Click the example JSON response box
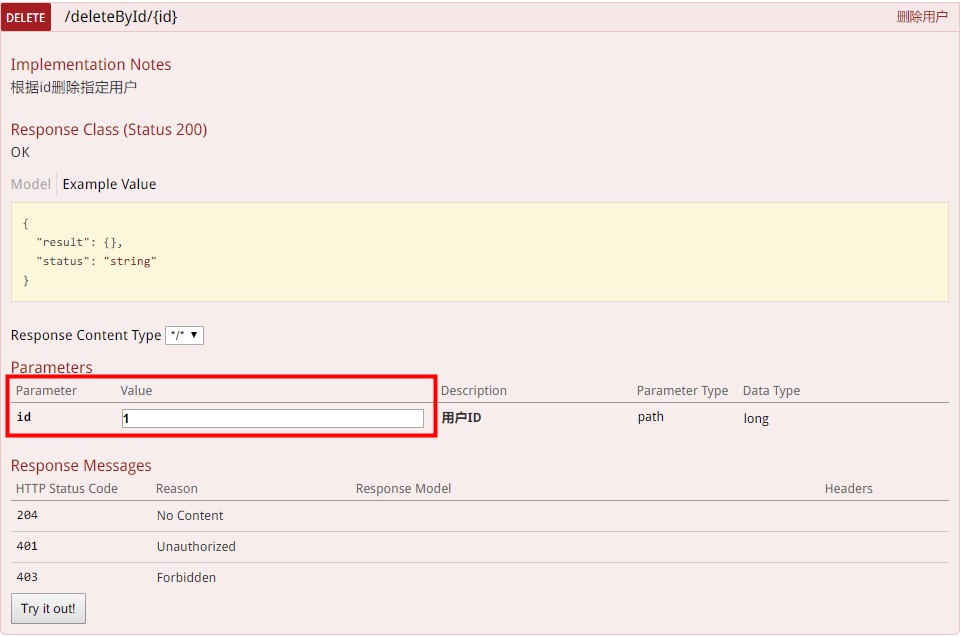The height and width of the screenshot is (637, 962). click(480, 252)
